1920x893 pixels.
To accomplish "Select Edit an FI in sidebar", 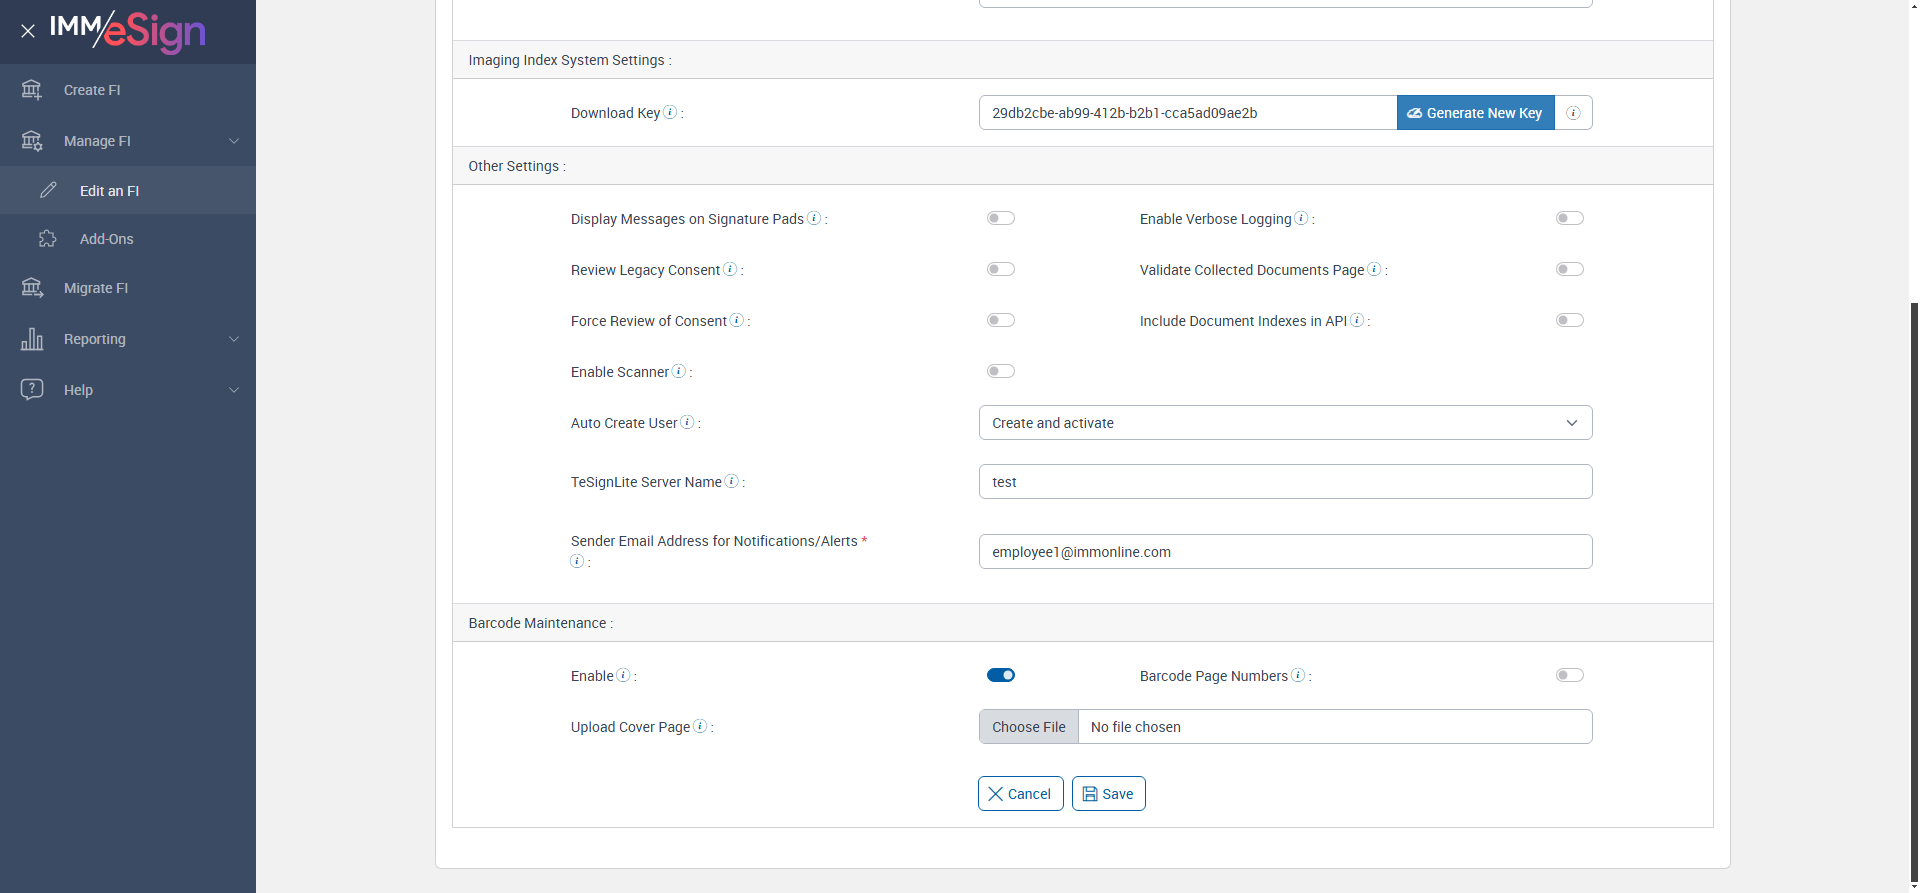I will [109, 191].
